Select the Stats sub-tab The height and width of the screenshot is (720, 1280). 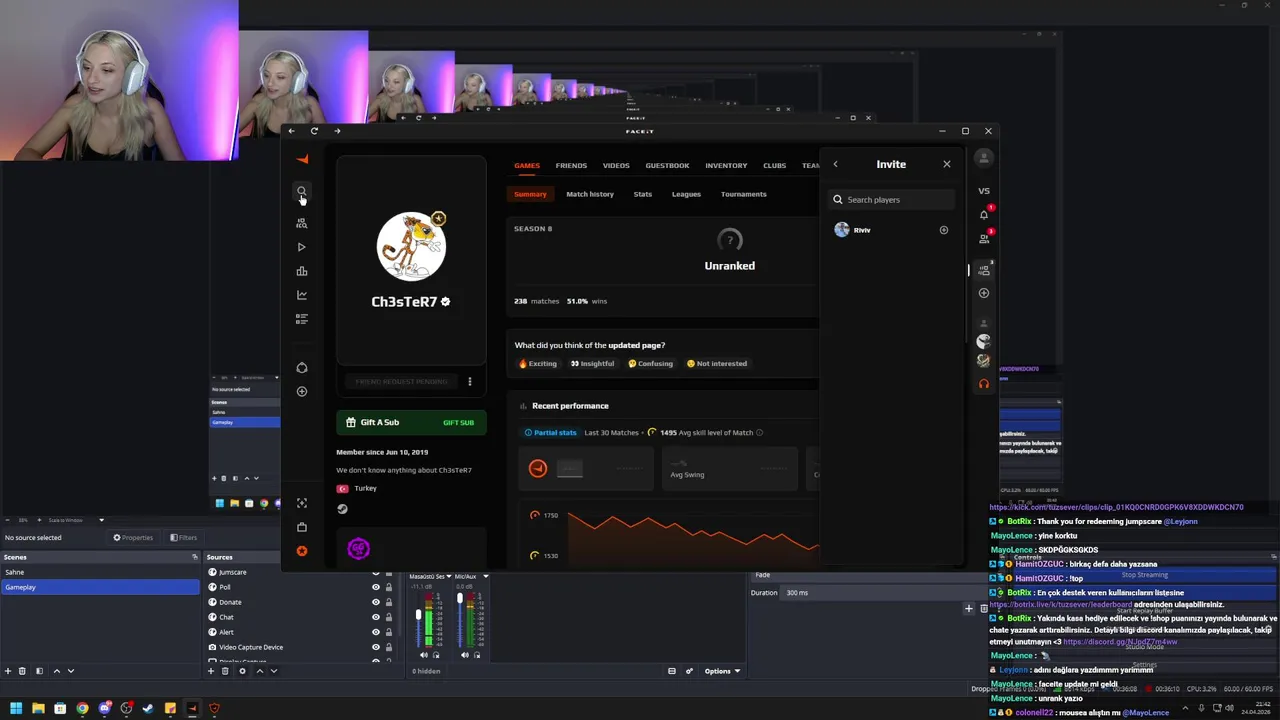643,194
